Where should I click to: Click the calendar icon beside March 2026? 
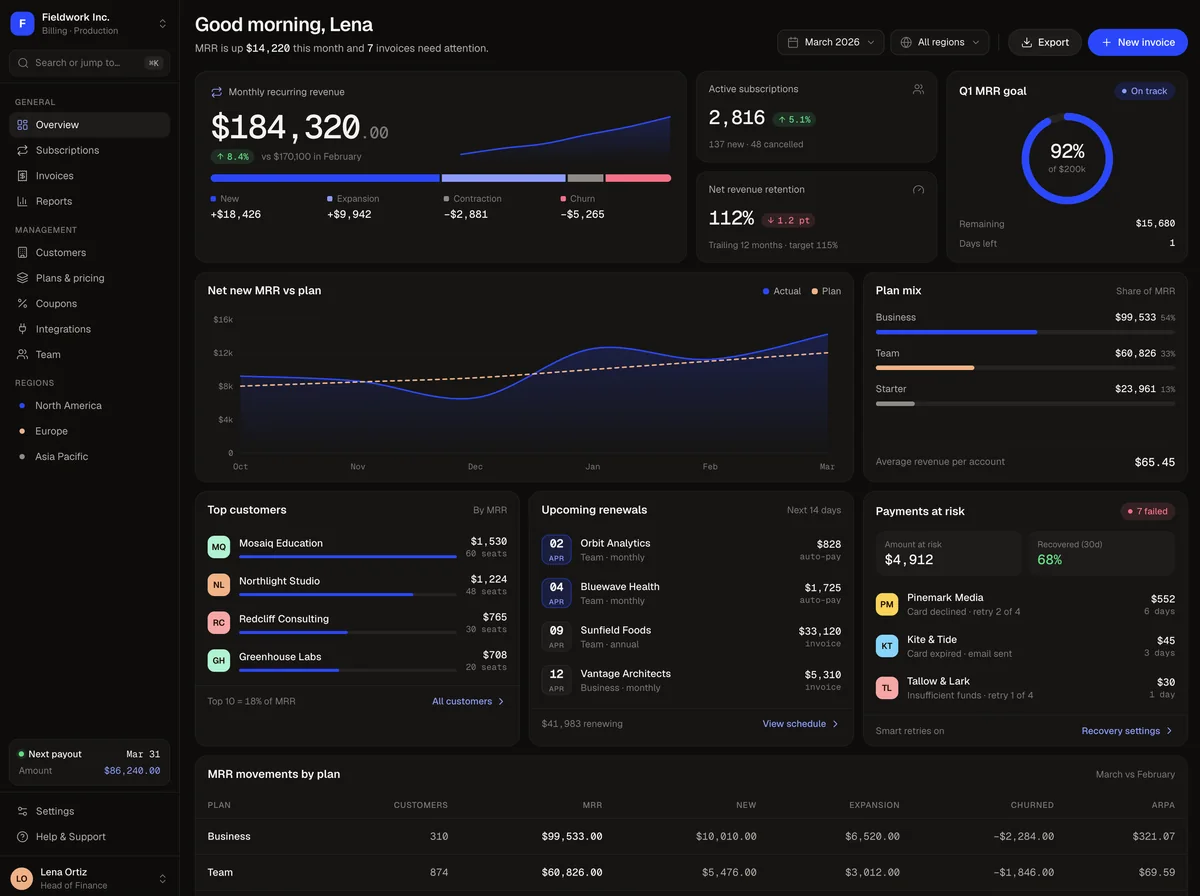click(793, 43)
